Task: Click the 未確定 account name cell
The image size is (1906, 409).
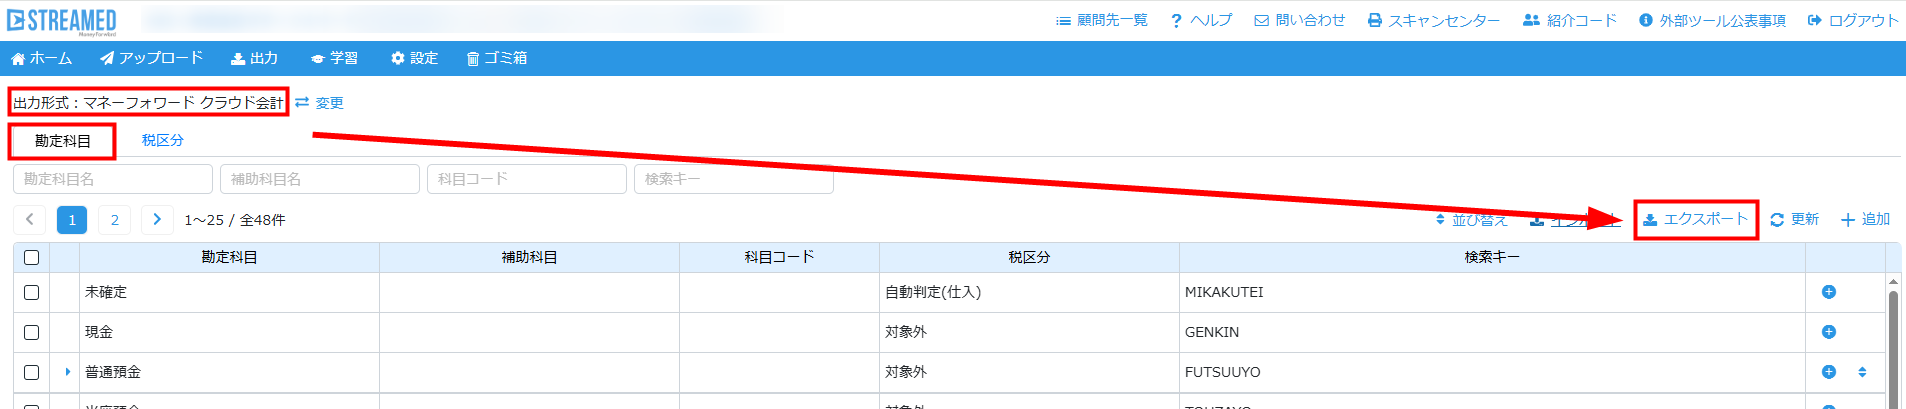Action: point(229,292)
